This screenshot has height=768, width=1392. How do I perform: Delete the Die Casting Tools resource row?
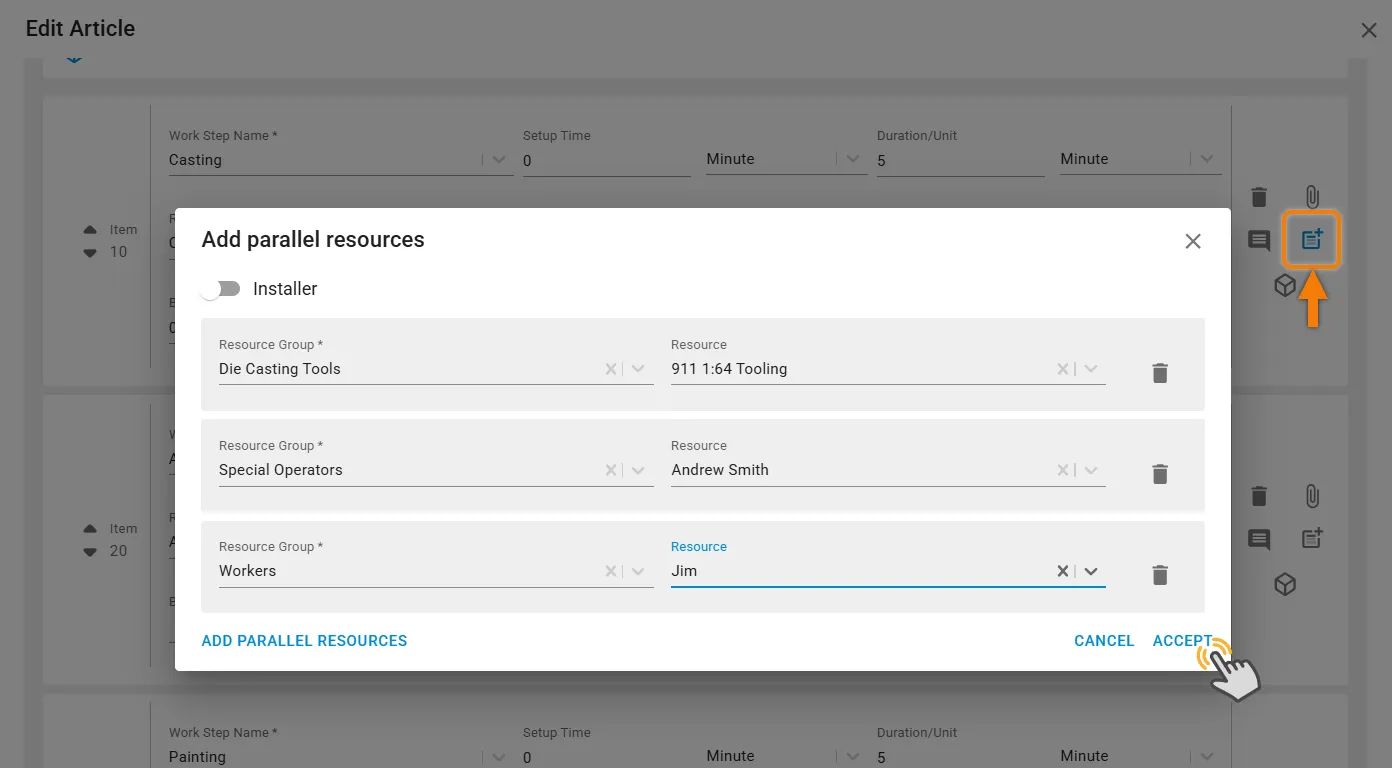tap(1160, 373)
